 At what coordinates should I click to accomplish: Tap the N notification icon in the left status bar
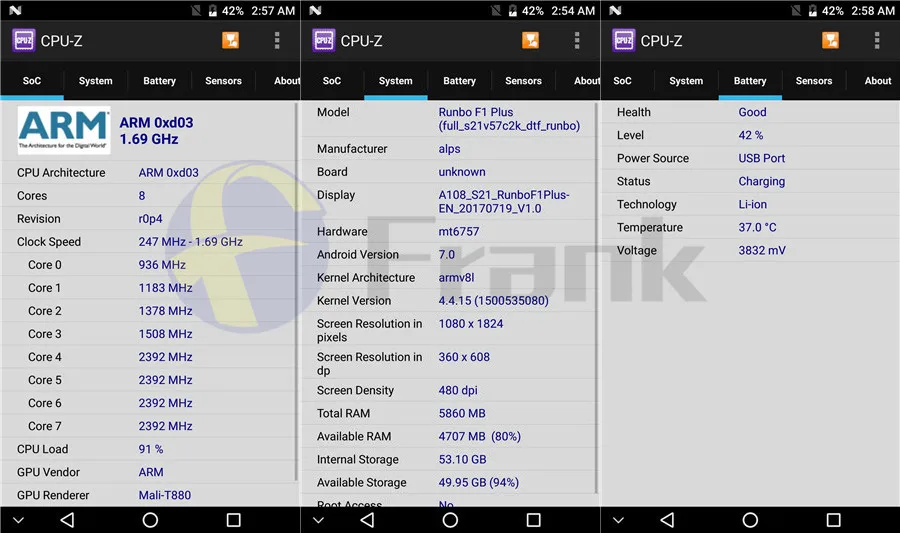point(15,10)
